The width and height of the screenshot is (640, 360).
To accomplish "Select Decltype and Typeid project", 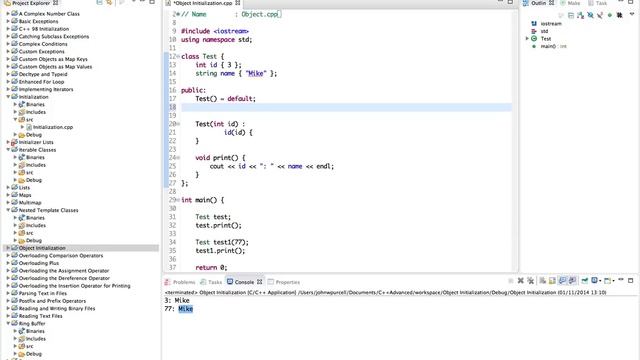I will [43, 74].
